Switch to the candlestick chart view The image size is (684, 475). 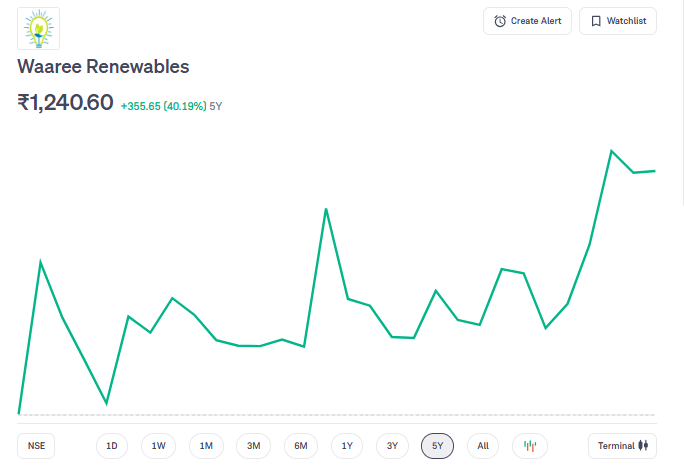click(x=530, y=445)
